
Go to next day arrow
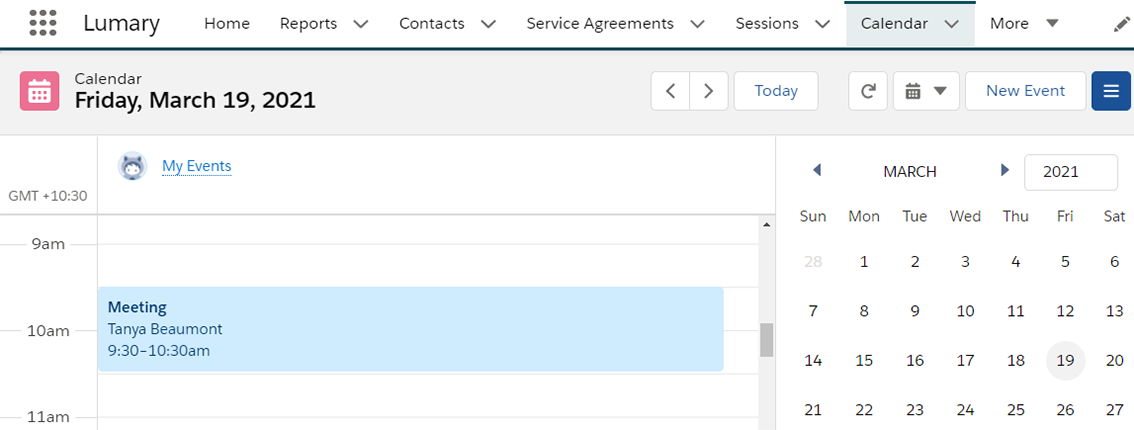(x=709, y=91)
